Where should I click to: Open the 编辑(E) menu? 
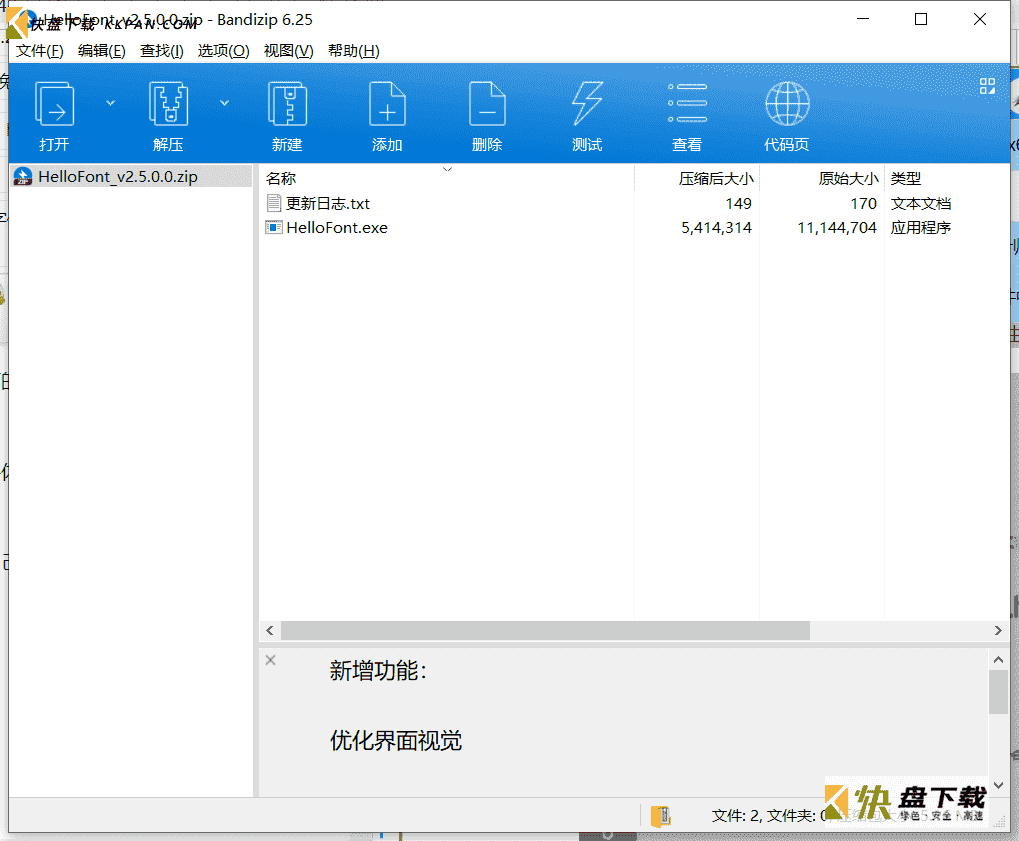coord(101,51)
